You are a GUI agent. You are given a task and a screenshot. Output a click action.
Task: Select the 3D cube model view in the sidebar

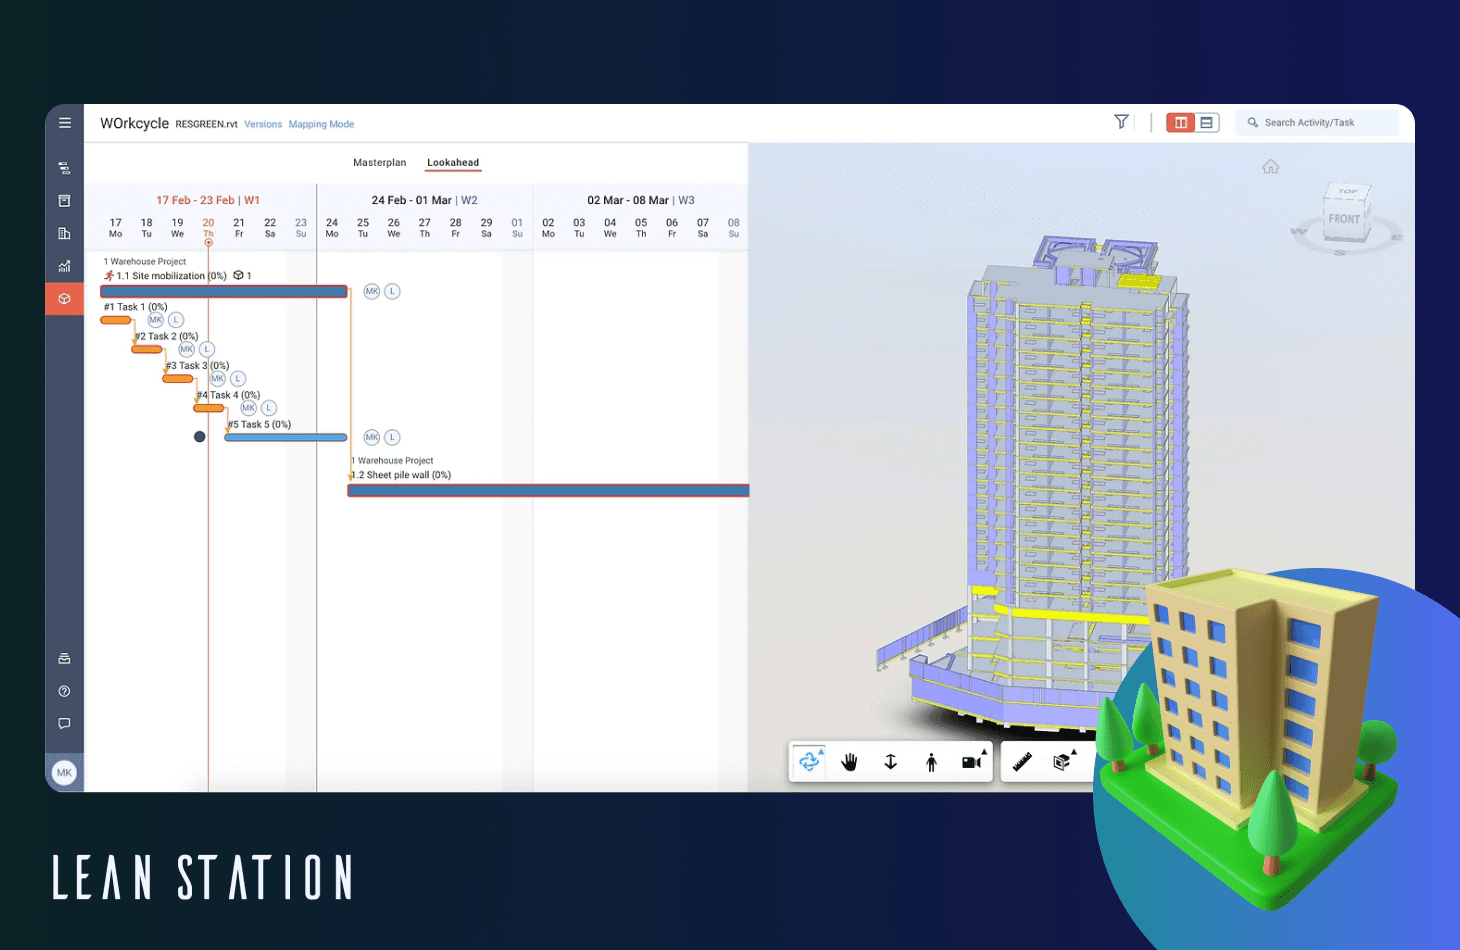[x=64, y=299]
